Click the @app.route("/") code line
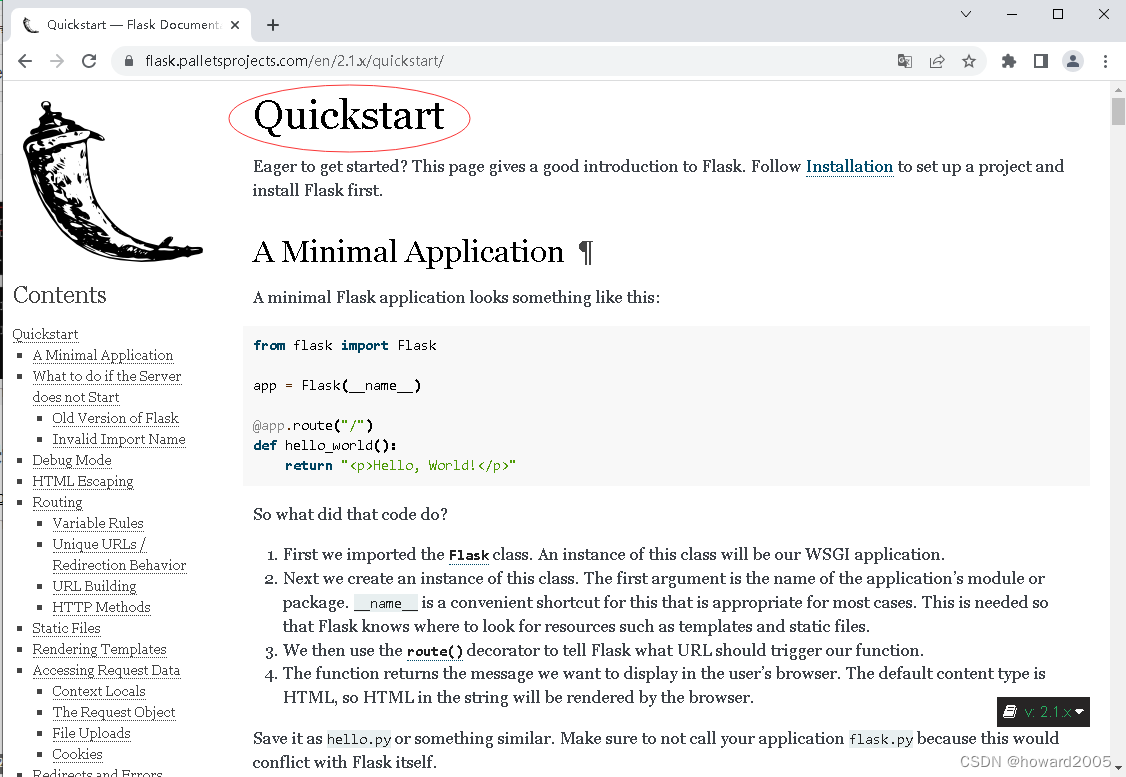 tap(313, 426)
